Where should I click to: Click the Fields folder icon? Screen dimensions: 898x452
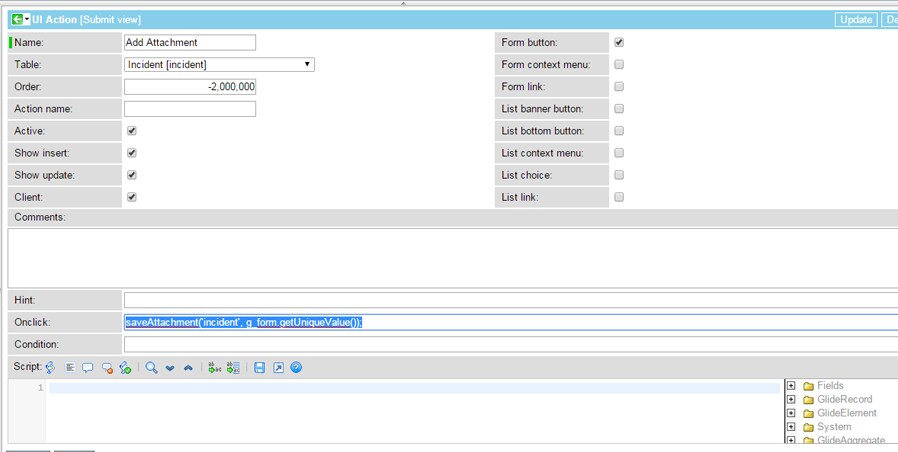[x=809, y=386]
